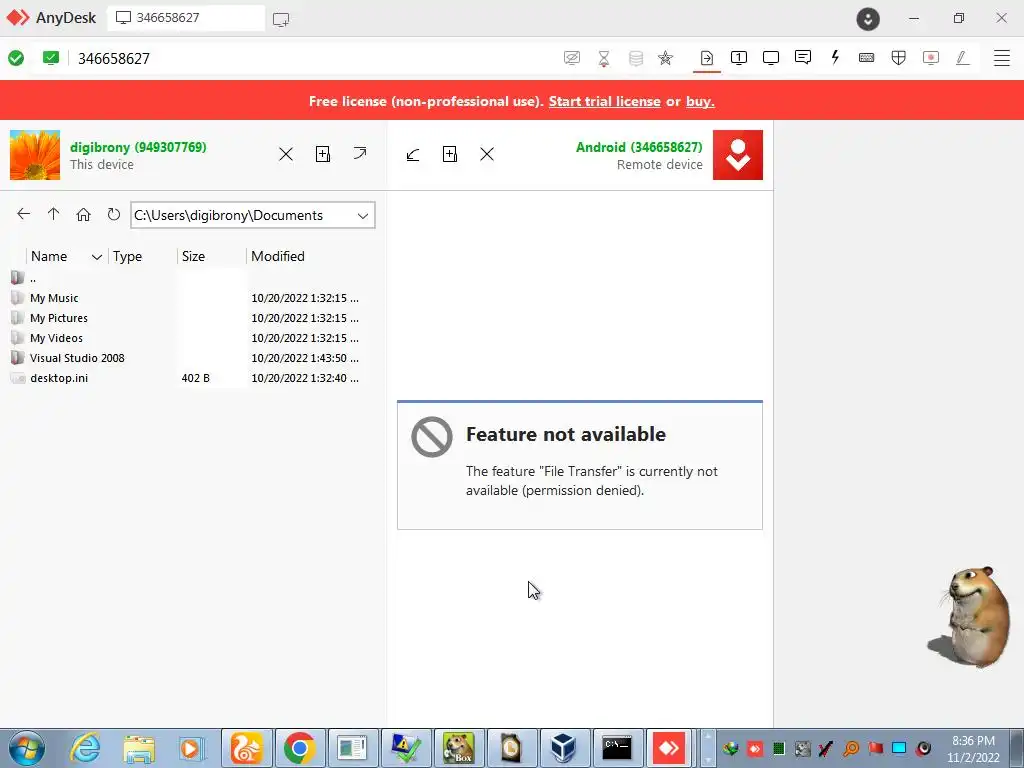Sort by the Modified column header
Image resolution: width=1024 pixels, height=768 pixels.
pyautogui.click(x=278, y=256)
